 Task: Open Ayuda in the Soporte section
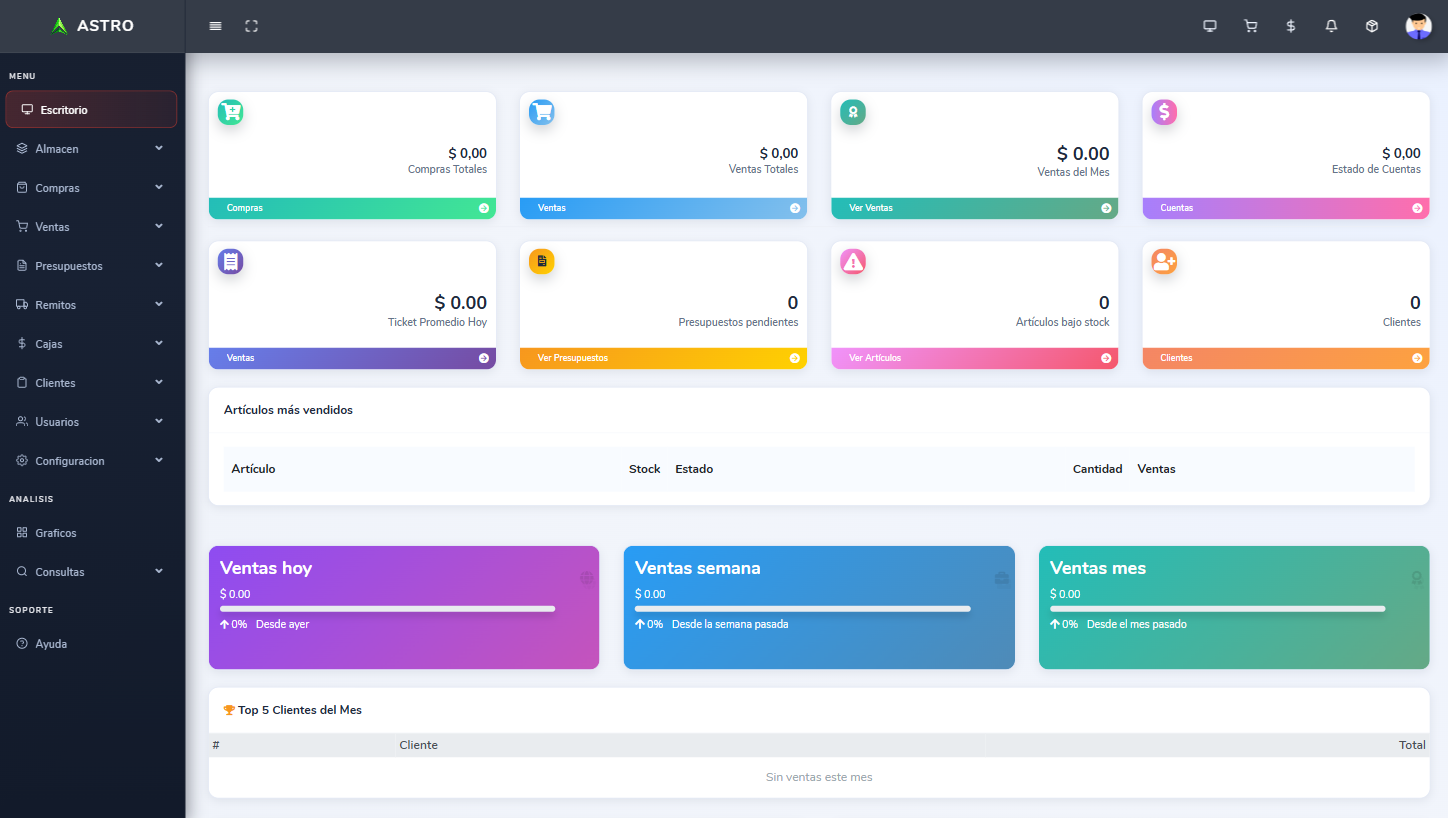point(51,644)
